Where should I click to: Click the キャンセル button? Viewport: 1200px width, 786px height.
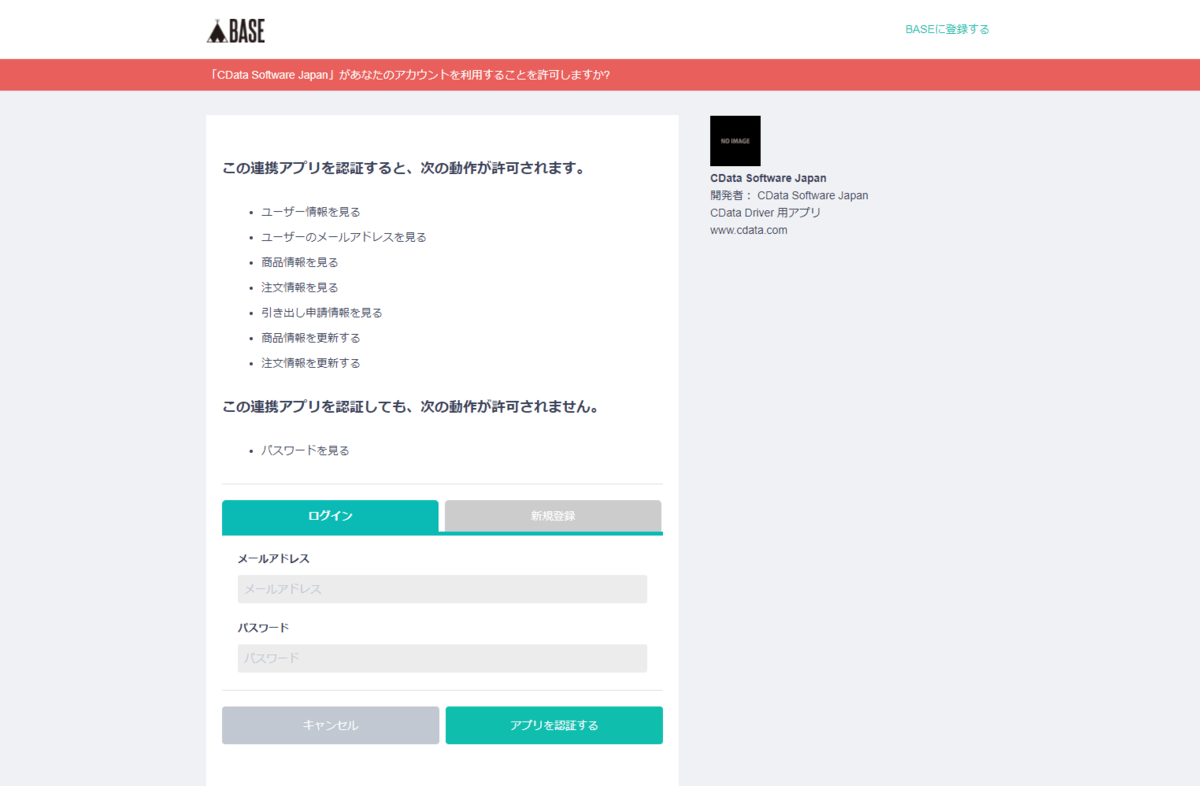330,725
